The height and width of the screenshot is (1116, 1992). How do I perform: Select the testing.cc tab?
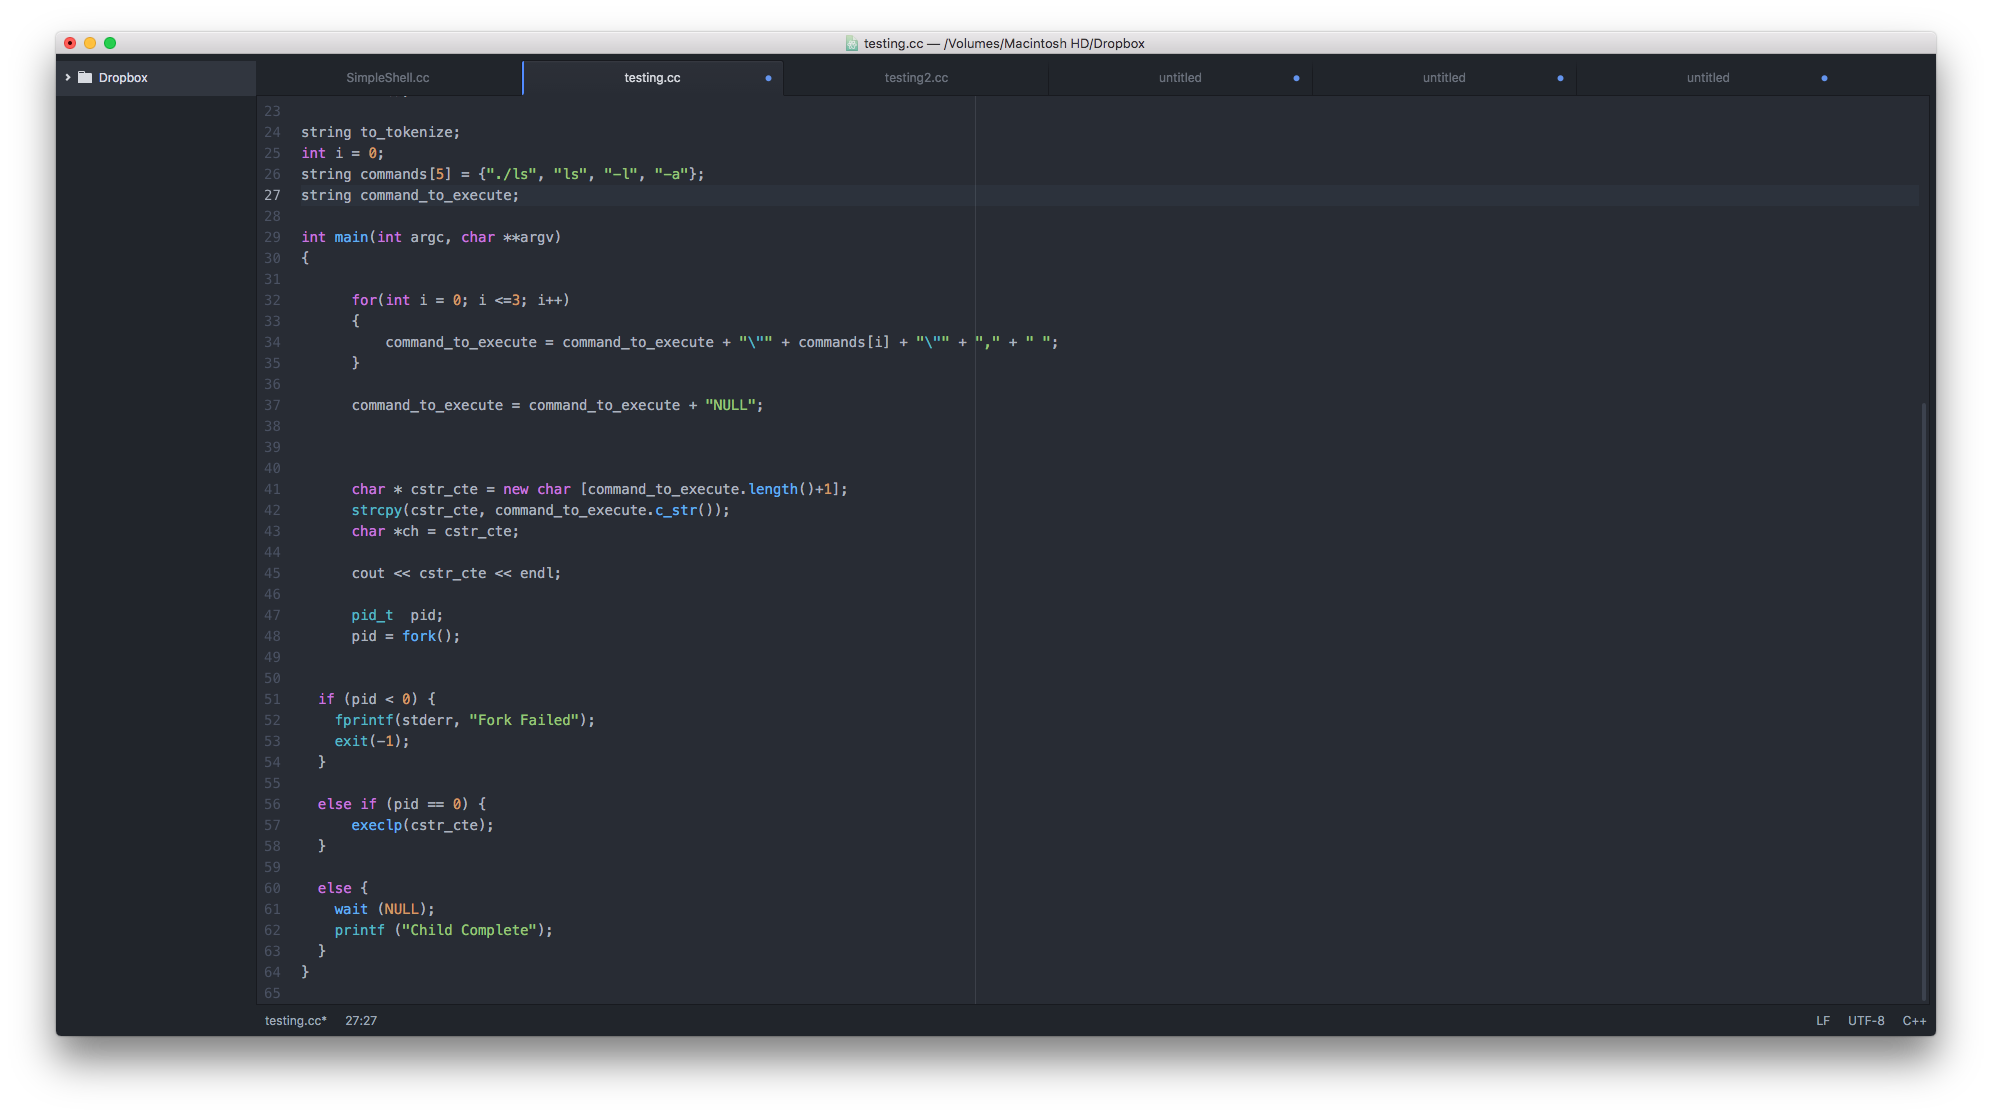click(652, 77)
